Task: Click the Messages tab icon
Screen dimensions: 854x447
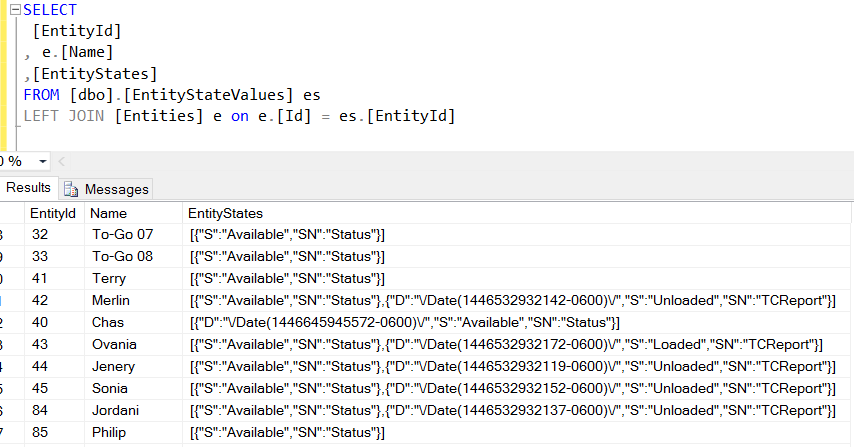Action: pos(71,189)
